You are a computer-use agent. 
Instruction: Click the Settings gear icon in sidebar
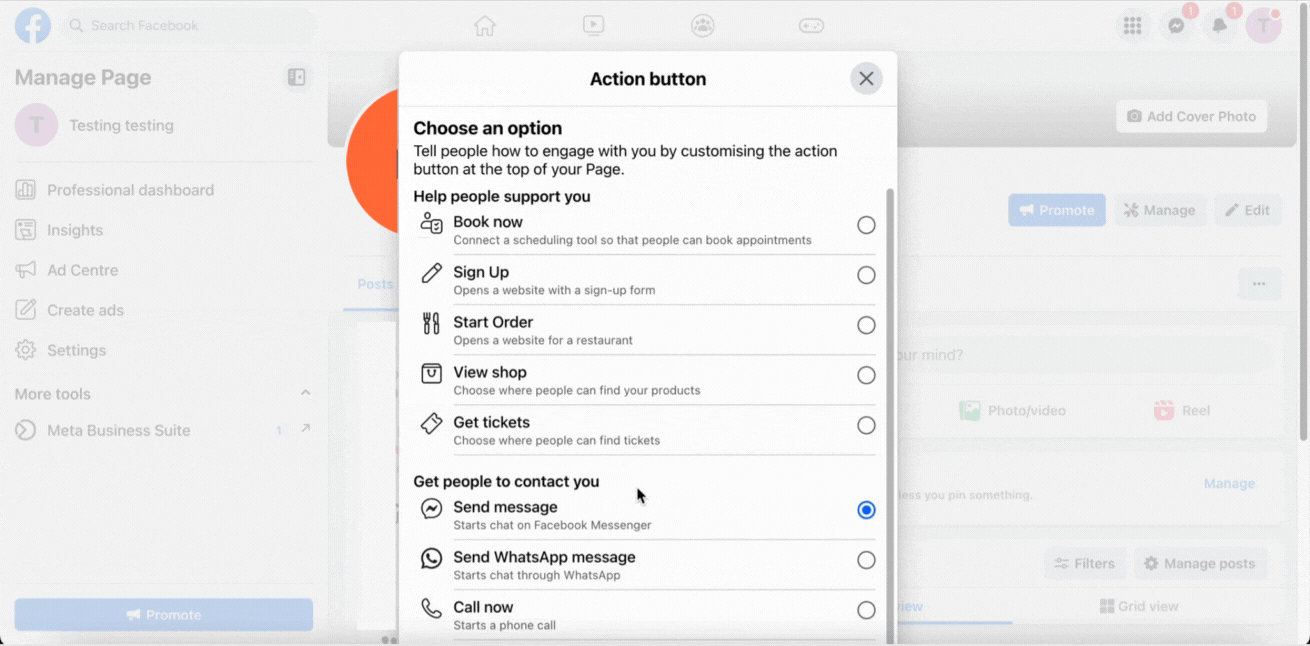[x=26, y=350]
